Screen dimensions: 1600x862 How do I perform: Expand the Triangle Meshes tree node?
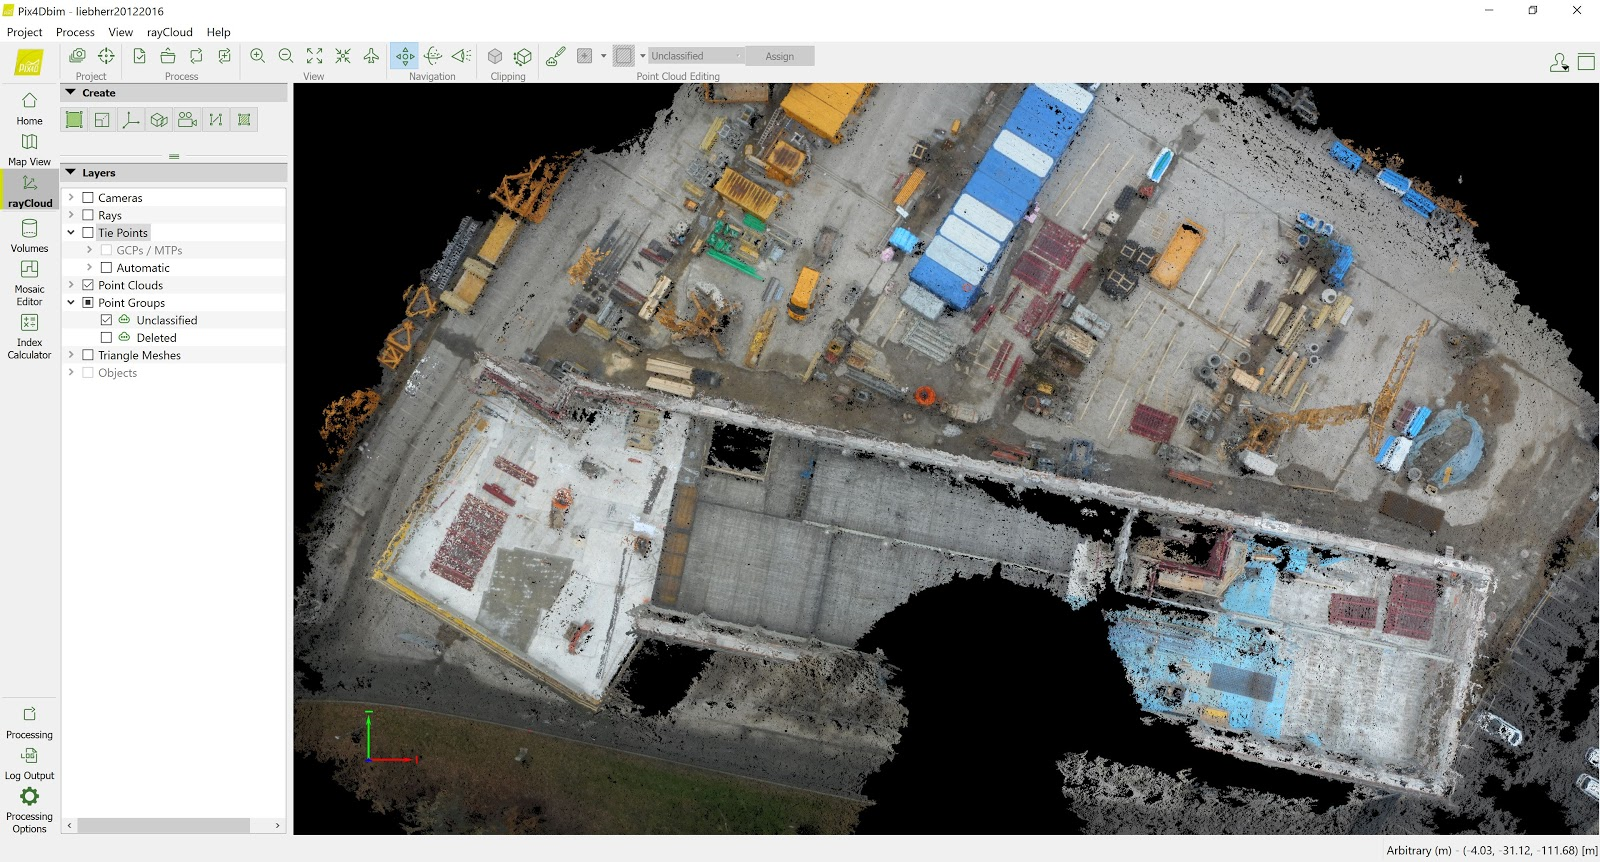71,355
